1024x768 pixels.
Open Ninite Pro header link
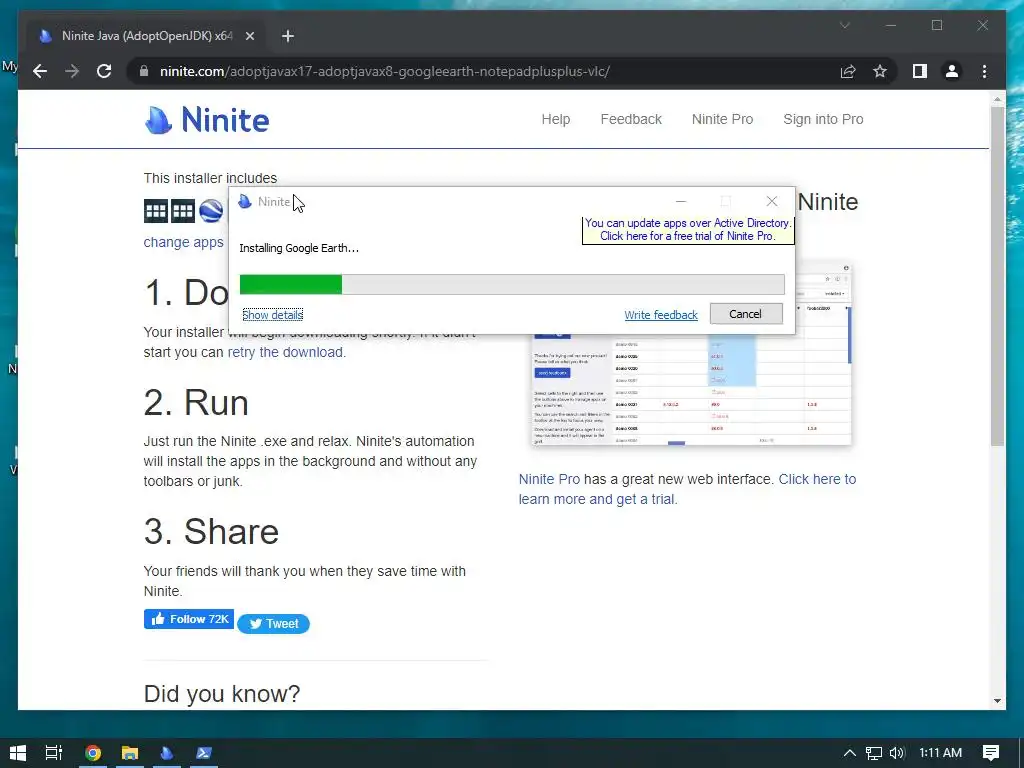point(722,120)
